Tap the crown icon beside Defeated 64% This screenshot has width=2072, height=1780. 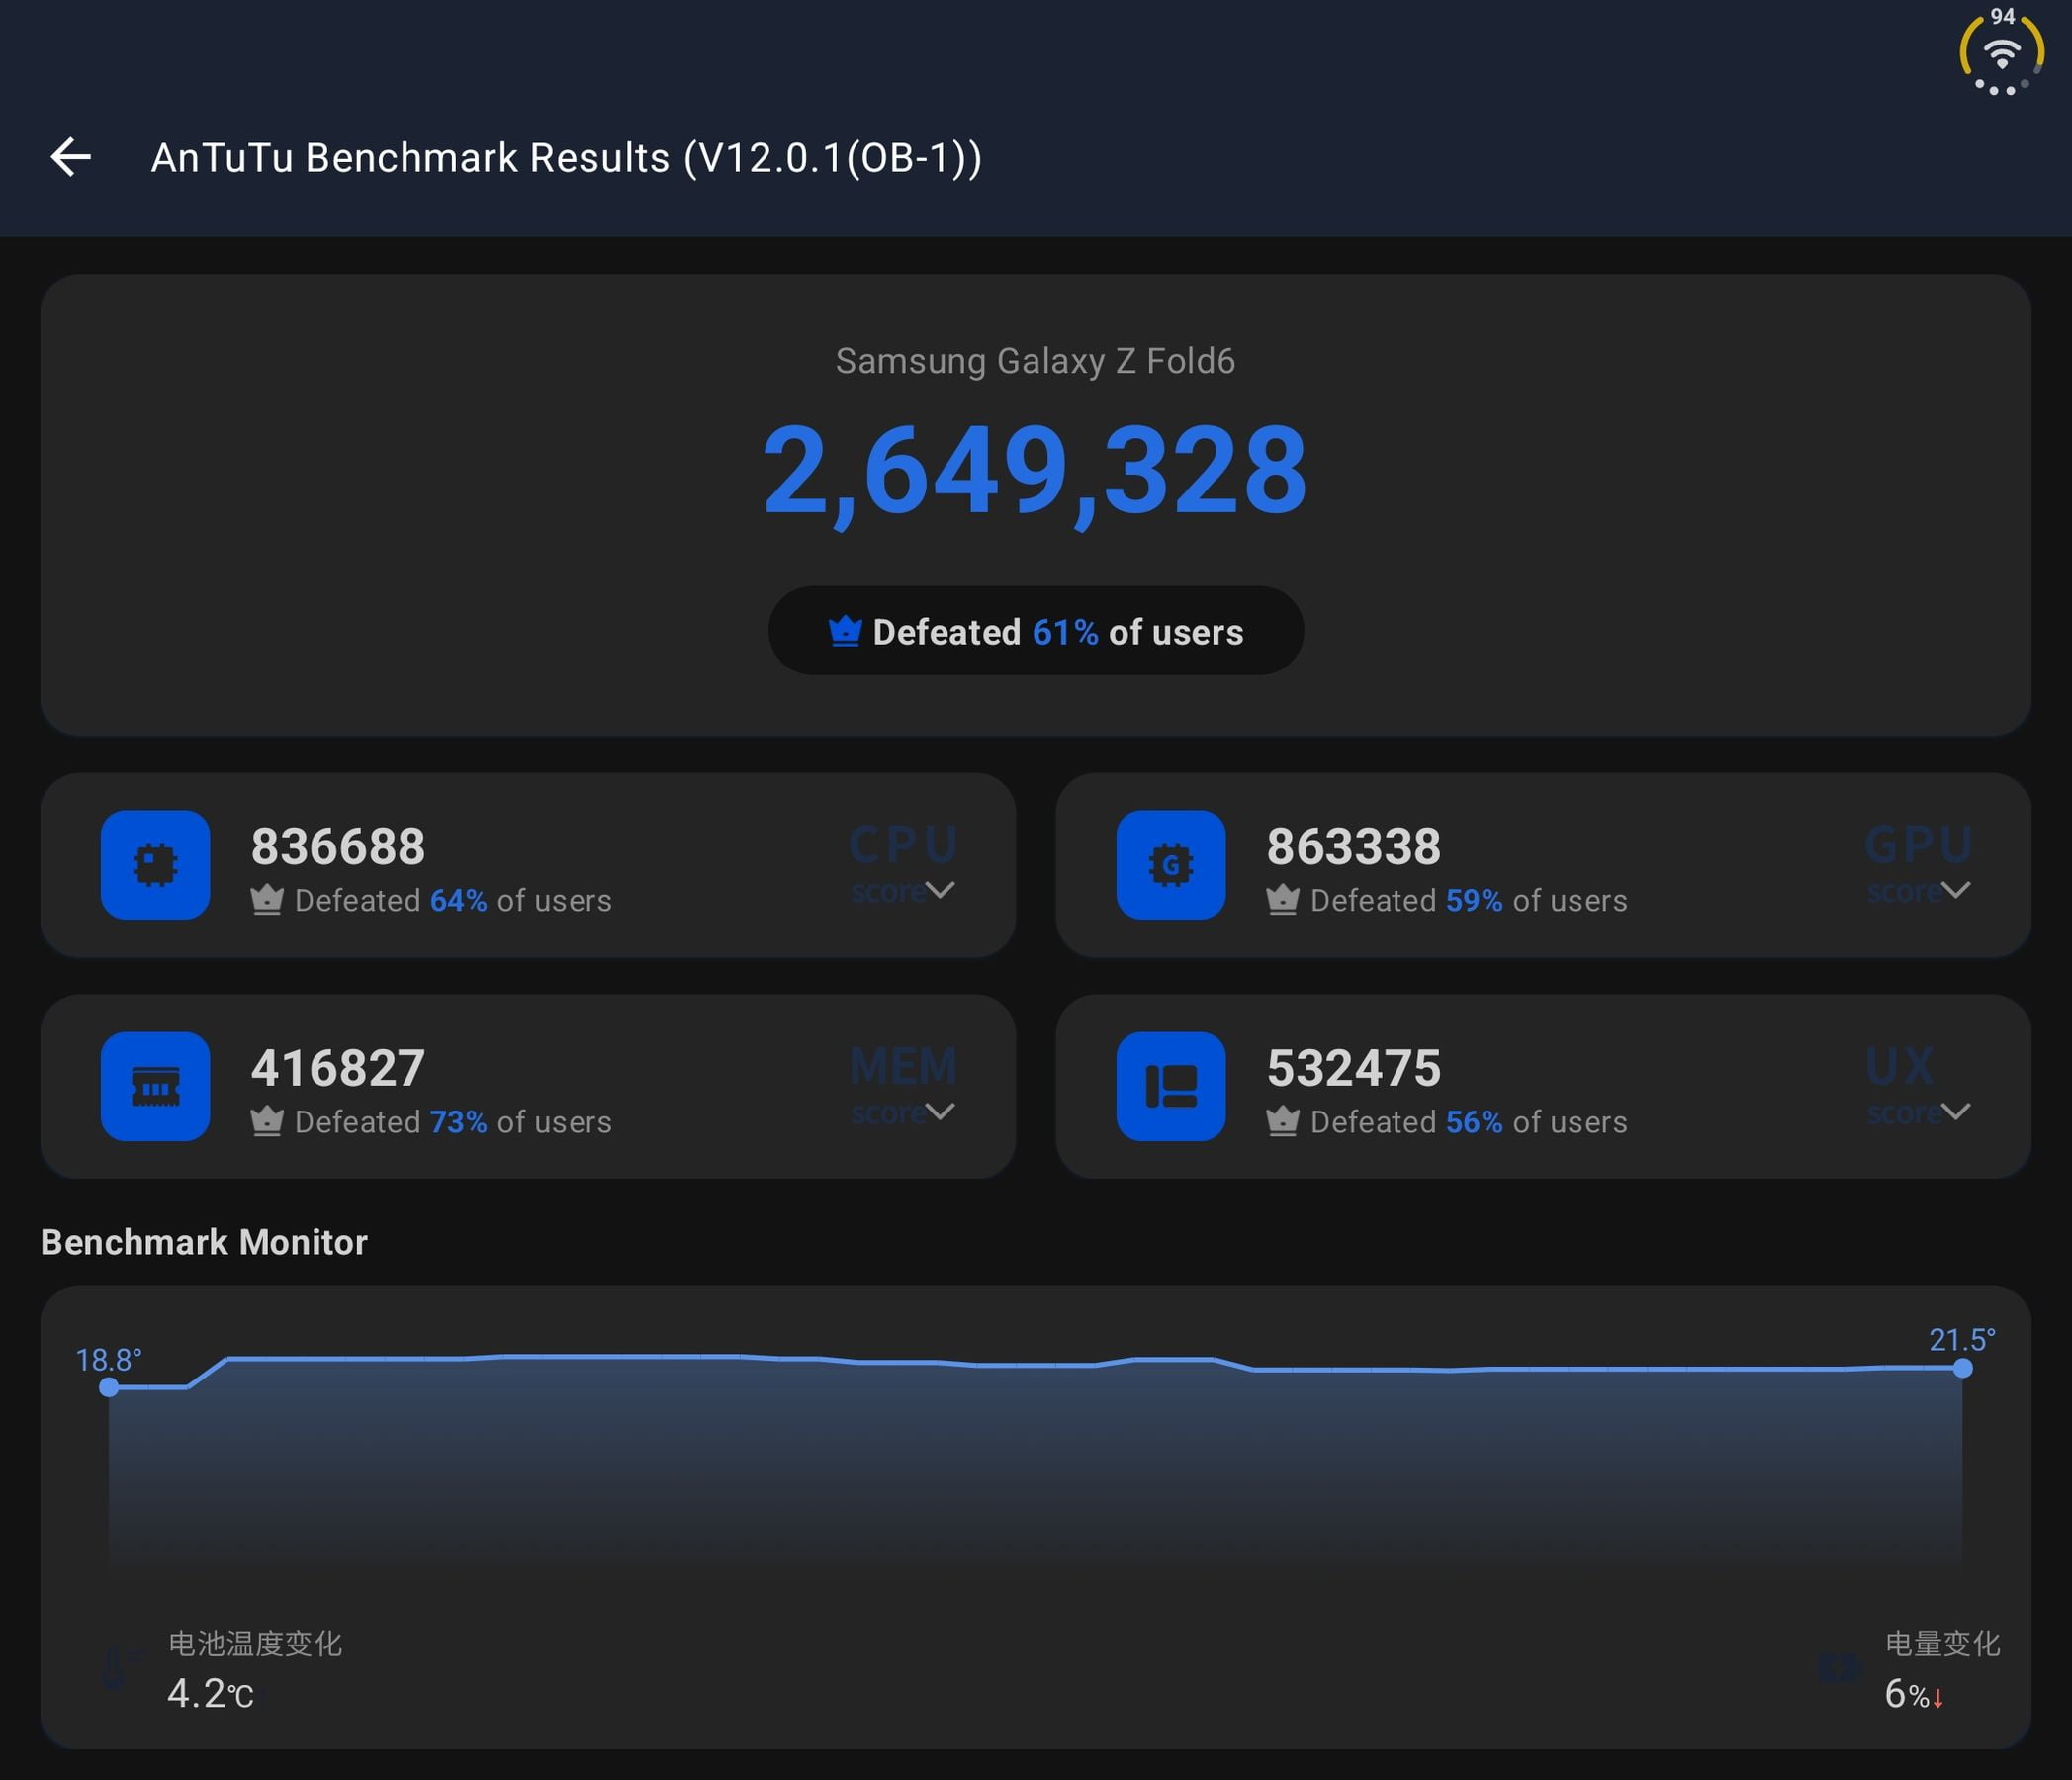(267, 900)
